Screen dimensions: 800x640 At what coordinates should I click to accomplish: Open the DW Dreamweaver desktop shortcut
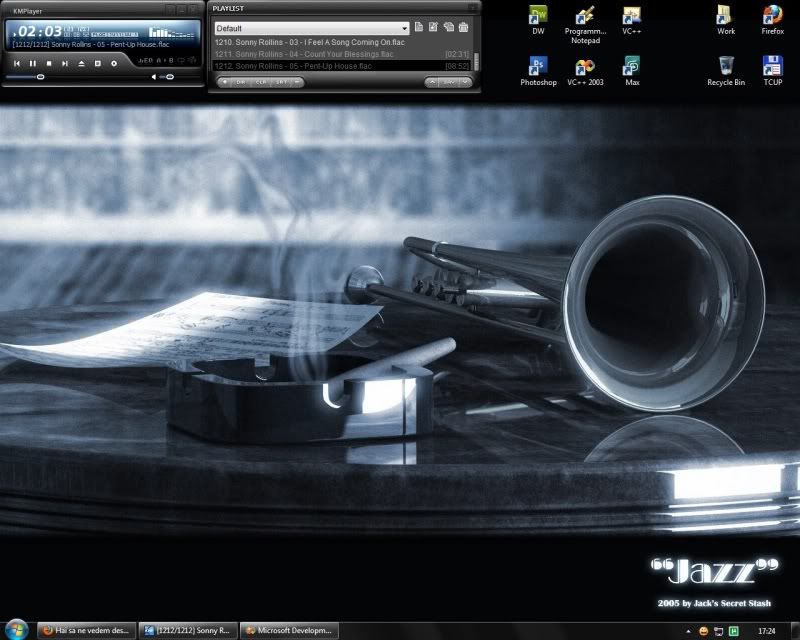coord(538,20)
